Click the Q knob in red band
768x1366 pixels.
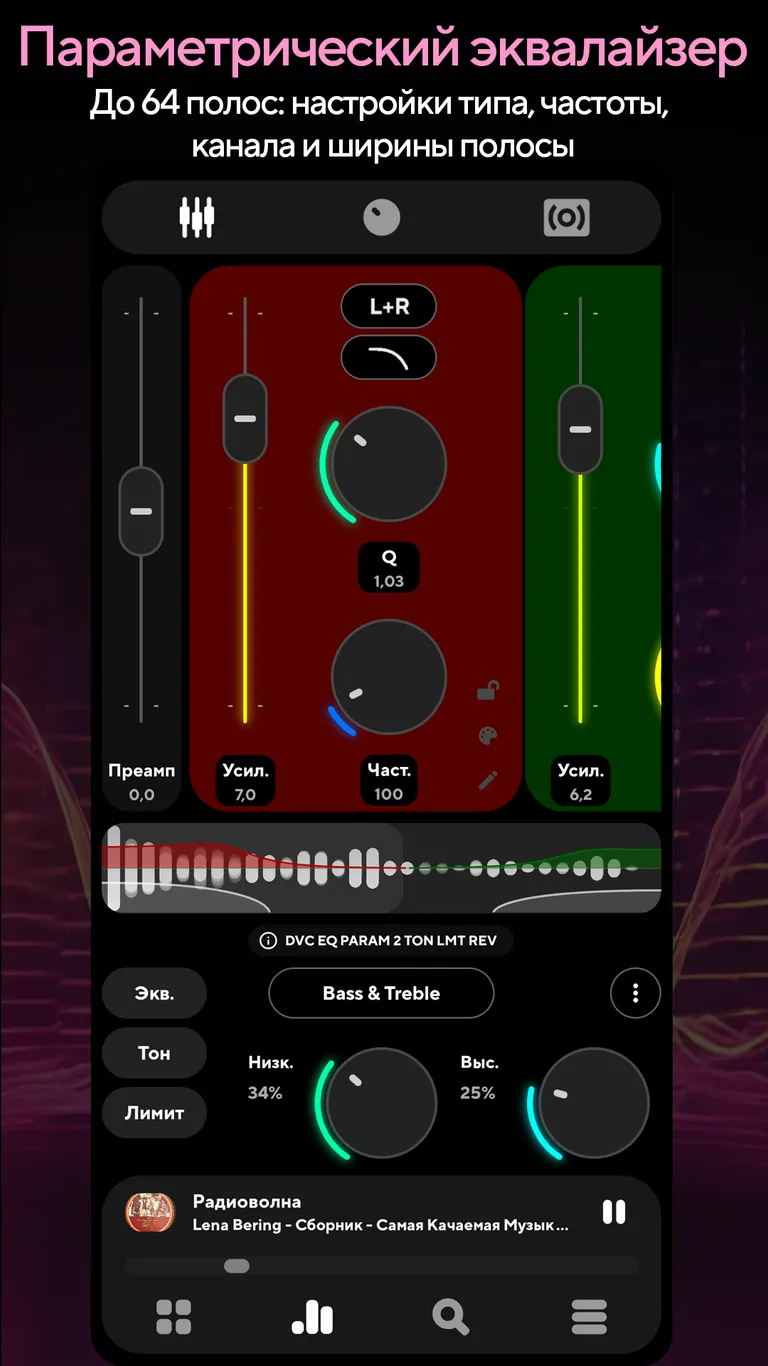coord(388,464)
